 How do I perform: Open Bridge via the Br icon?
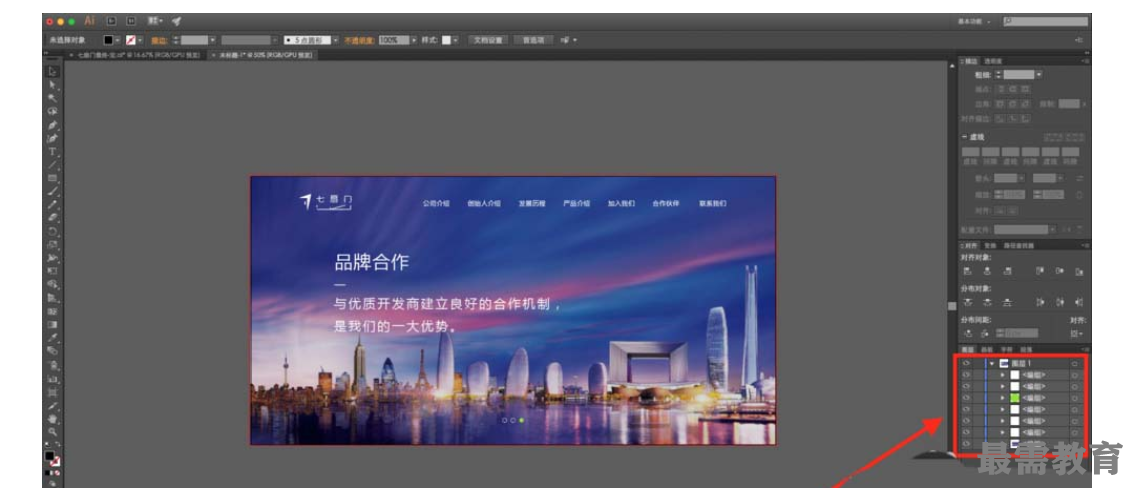pyautogui.click(x=112, y=22)
